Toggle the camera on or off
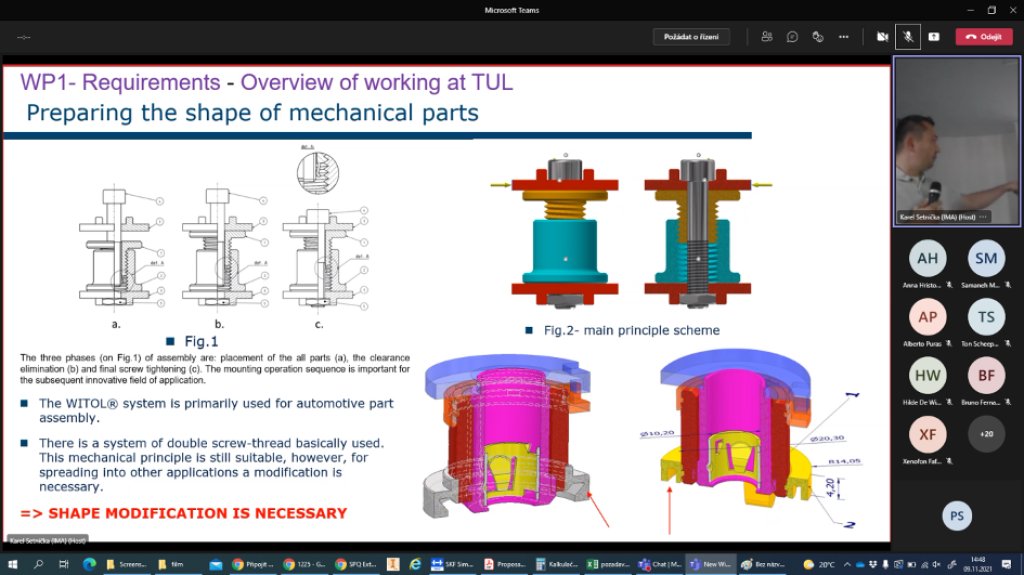 882,36
